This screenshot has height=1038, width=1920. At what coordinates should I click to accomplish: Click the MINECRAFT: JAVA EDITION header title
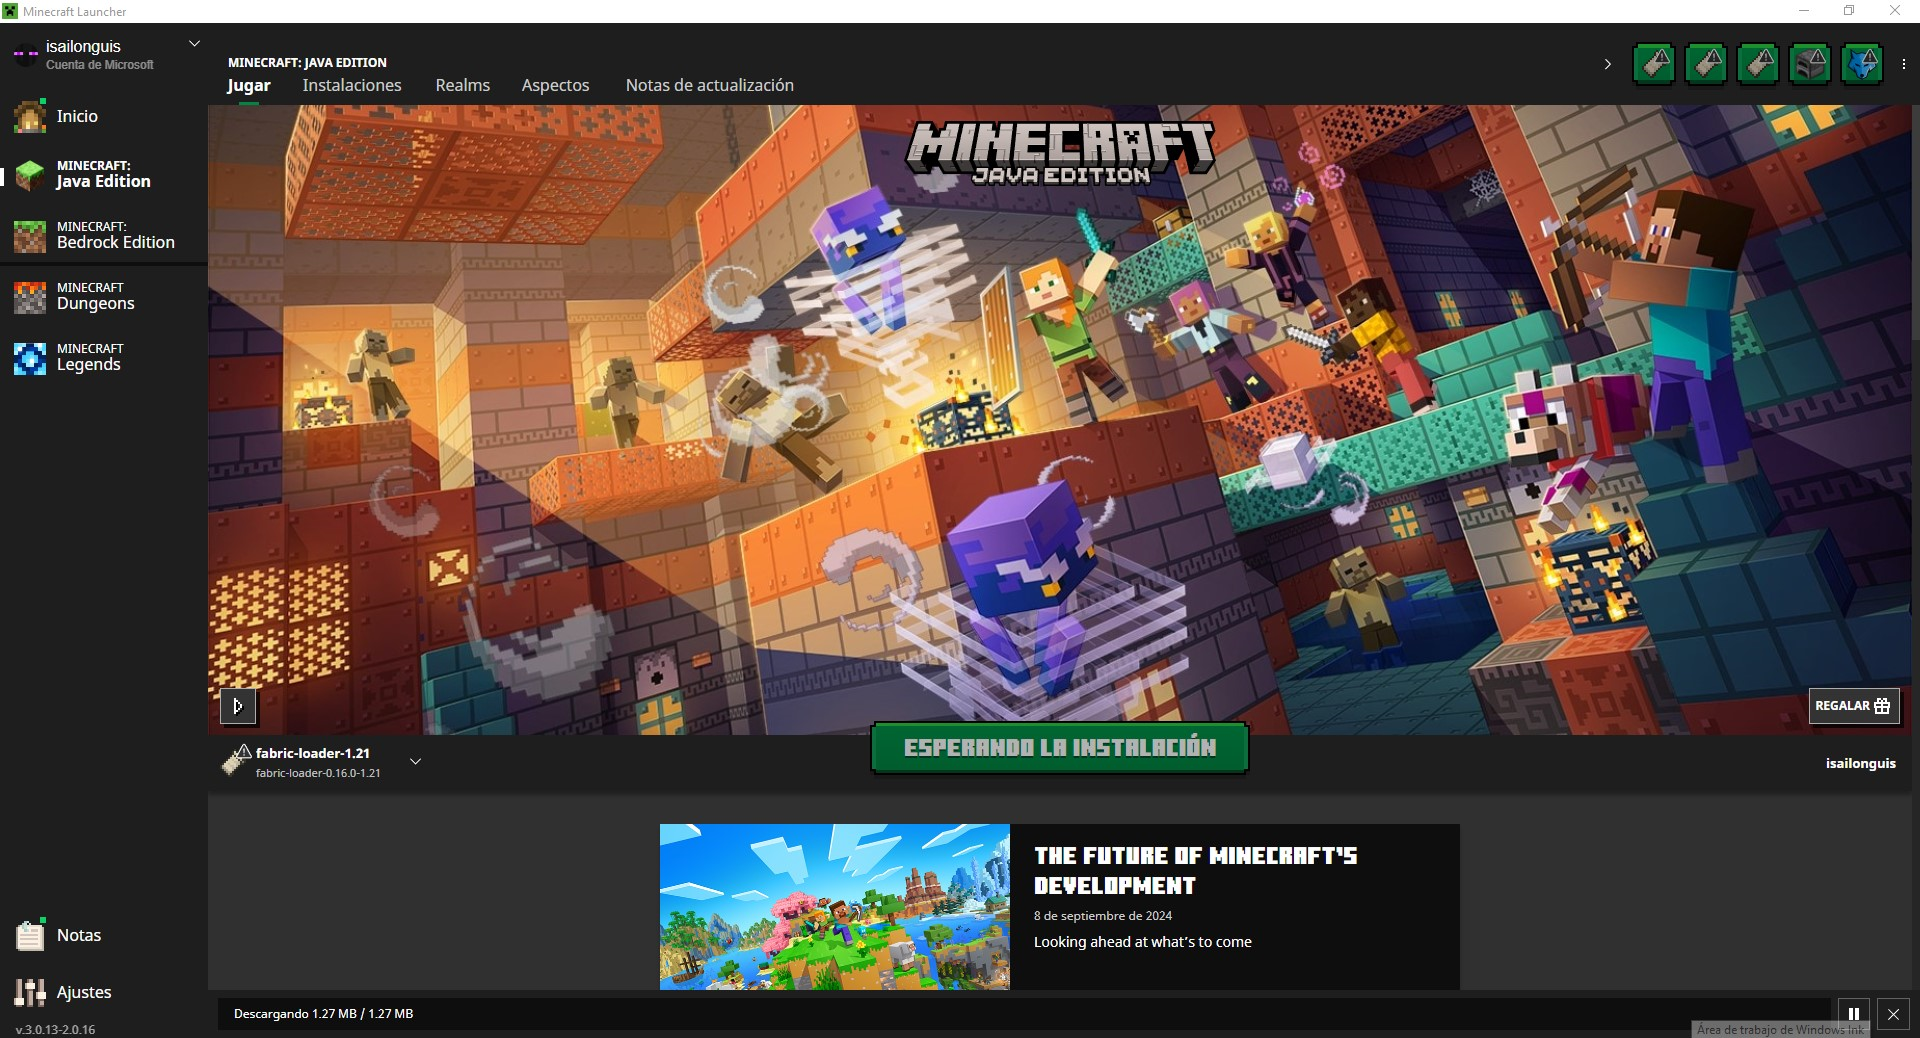307,62
